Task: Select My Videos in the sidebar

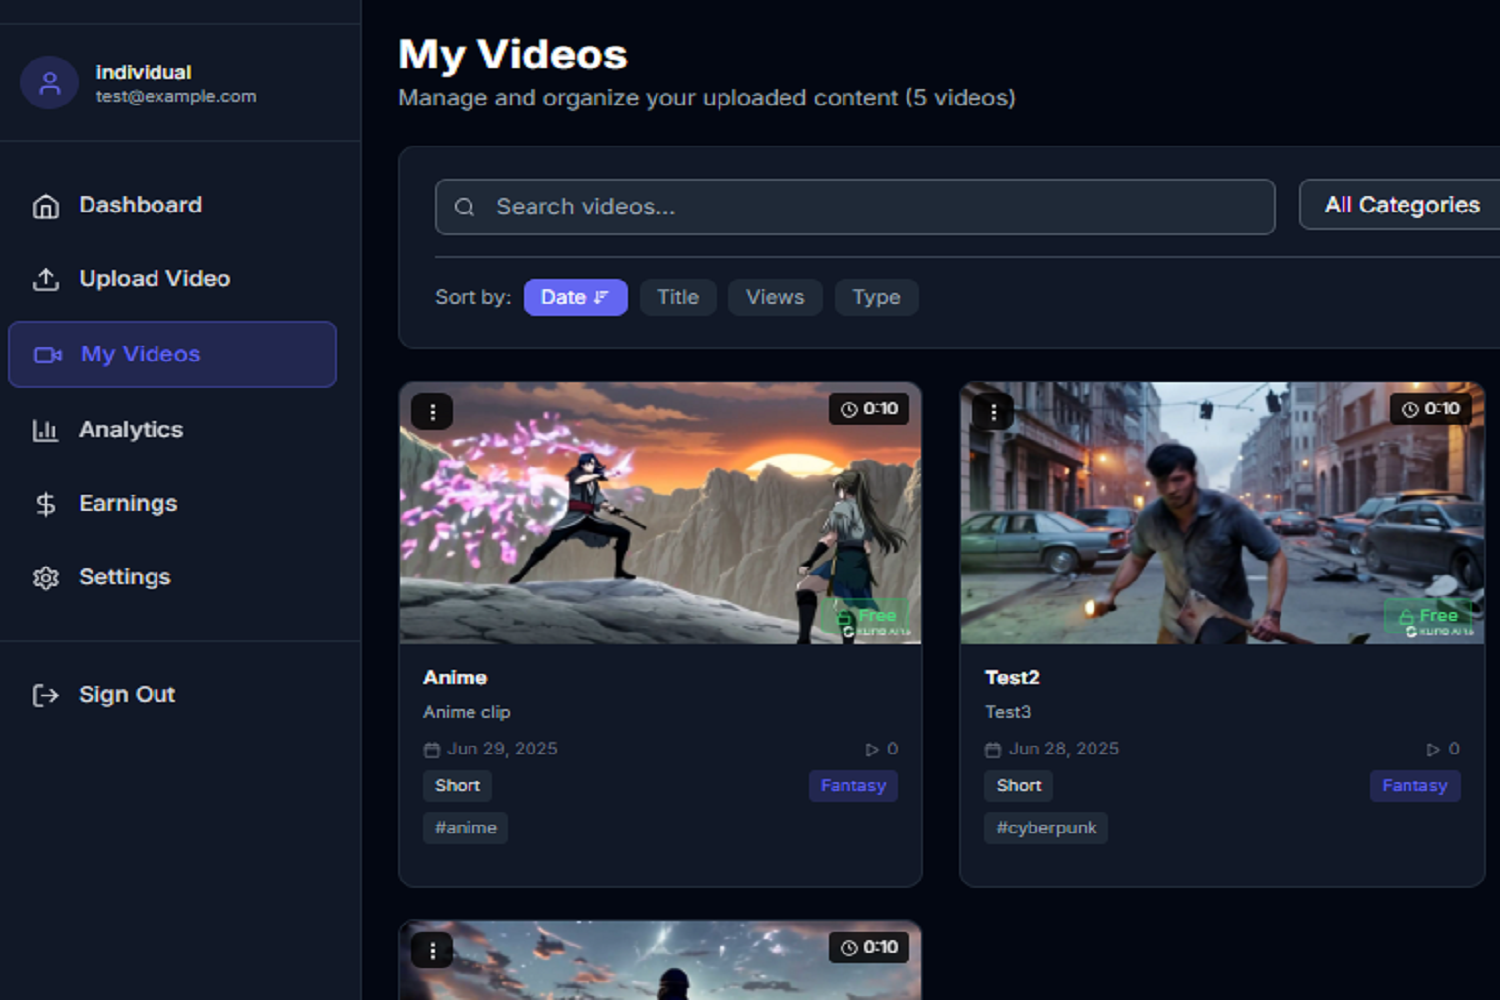Action: click(172, 354)
